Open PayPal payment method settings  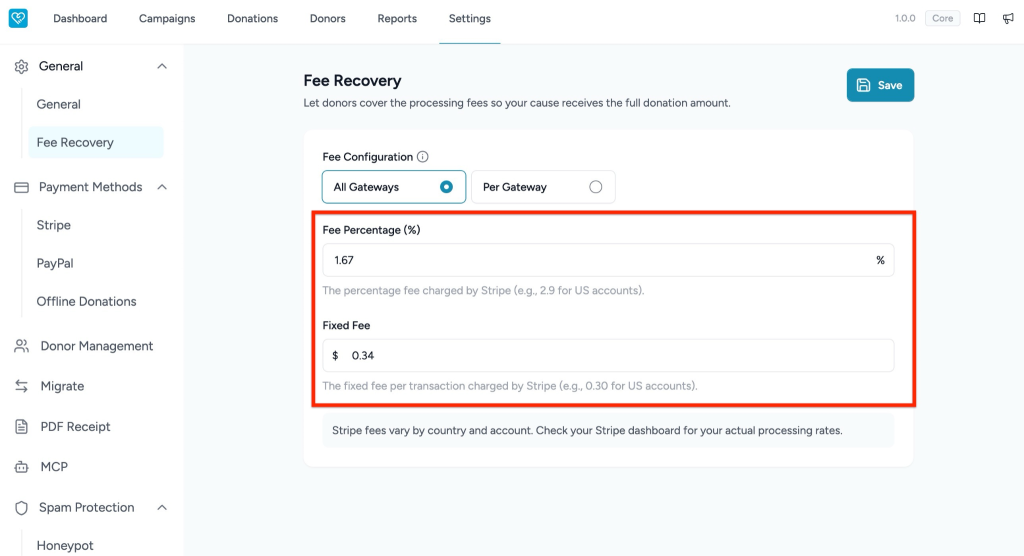coord(55,263)
